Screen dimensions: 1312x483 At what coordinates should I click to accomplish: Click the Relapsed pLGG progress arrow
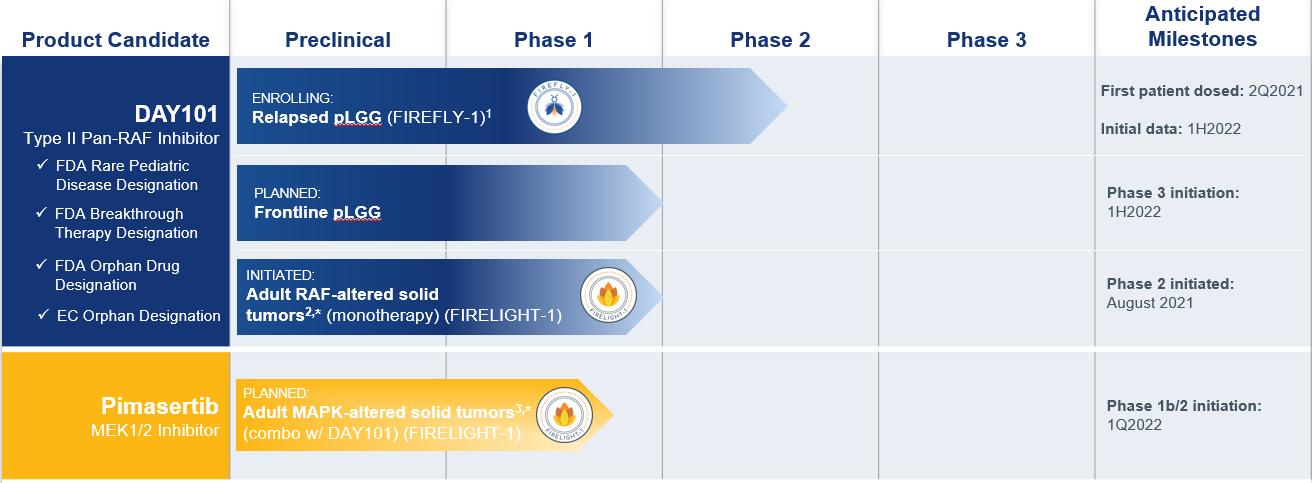click(512, 106)
